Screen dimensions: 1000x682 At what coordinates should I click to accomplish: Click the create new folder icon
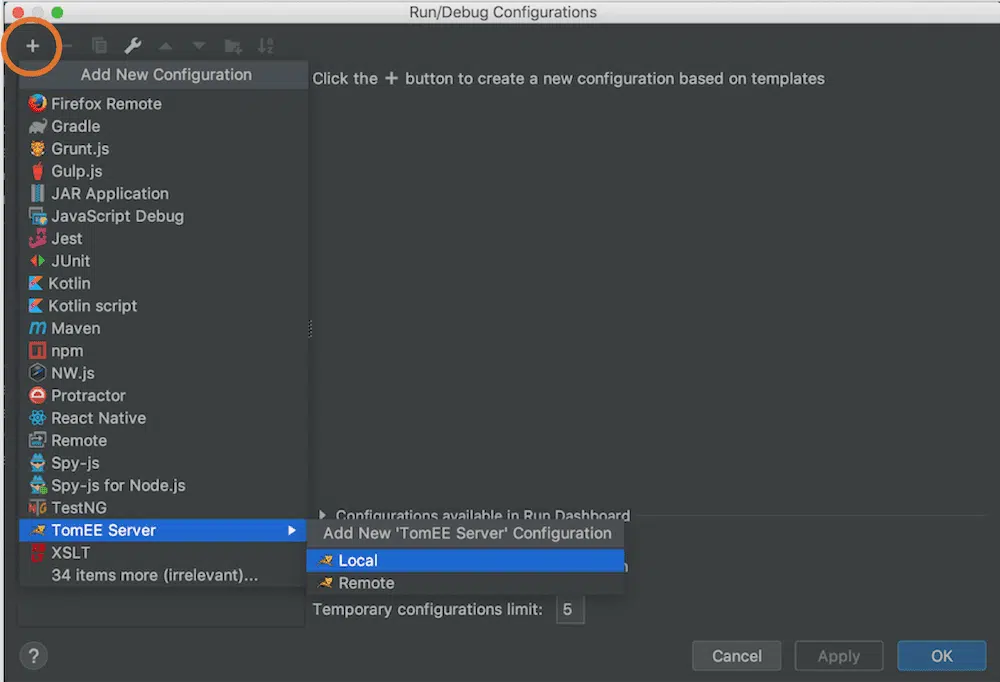click(233, 46)
